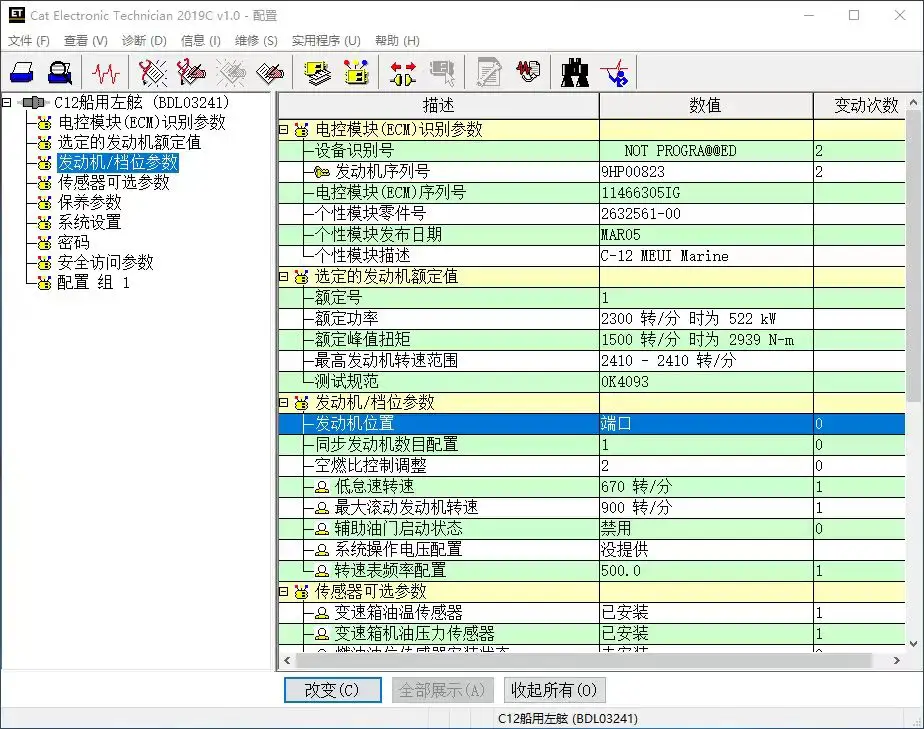Click the person icon beside 系统操作电压配置
Viewport: 924px width, 729px height.
pyautogui.click(x=322, y=550)
